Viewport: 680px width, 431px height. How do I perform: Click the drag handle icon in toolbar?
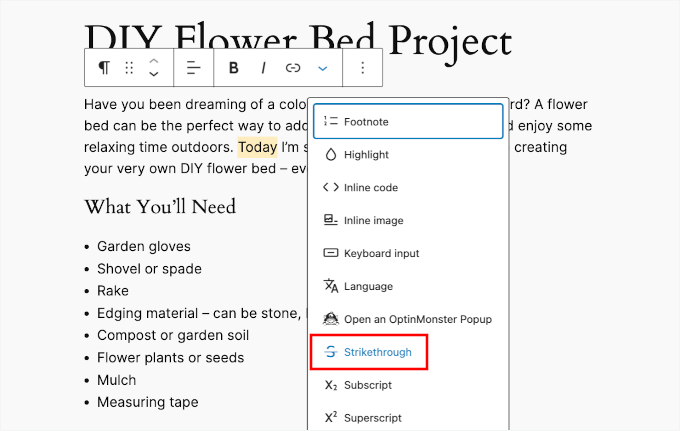pos(129,68)
